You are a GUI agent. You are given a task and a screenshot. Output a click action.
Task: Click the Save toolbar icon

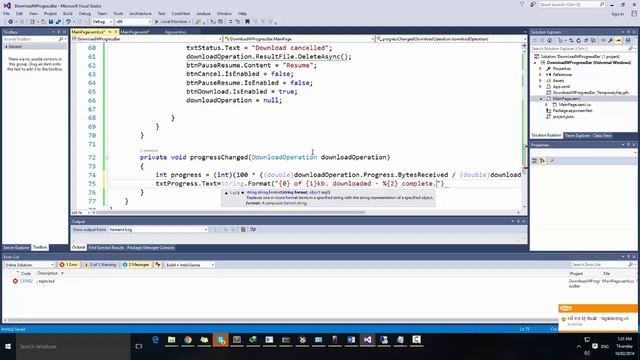[51, 22]
